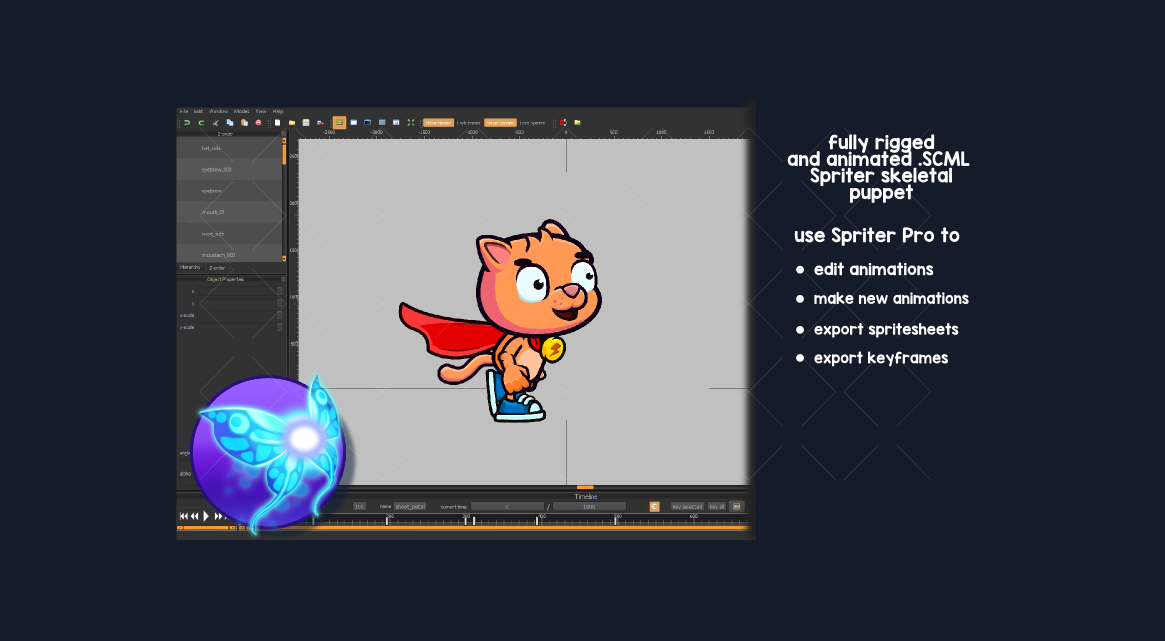Open the Help menu
The height and width of the screenshot is (641, 1165).
[x=278, y=111]
